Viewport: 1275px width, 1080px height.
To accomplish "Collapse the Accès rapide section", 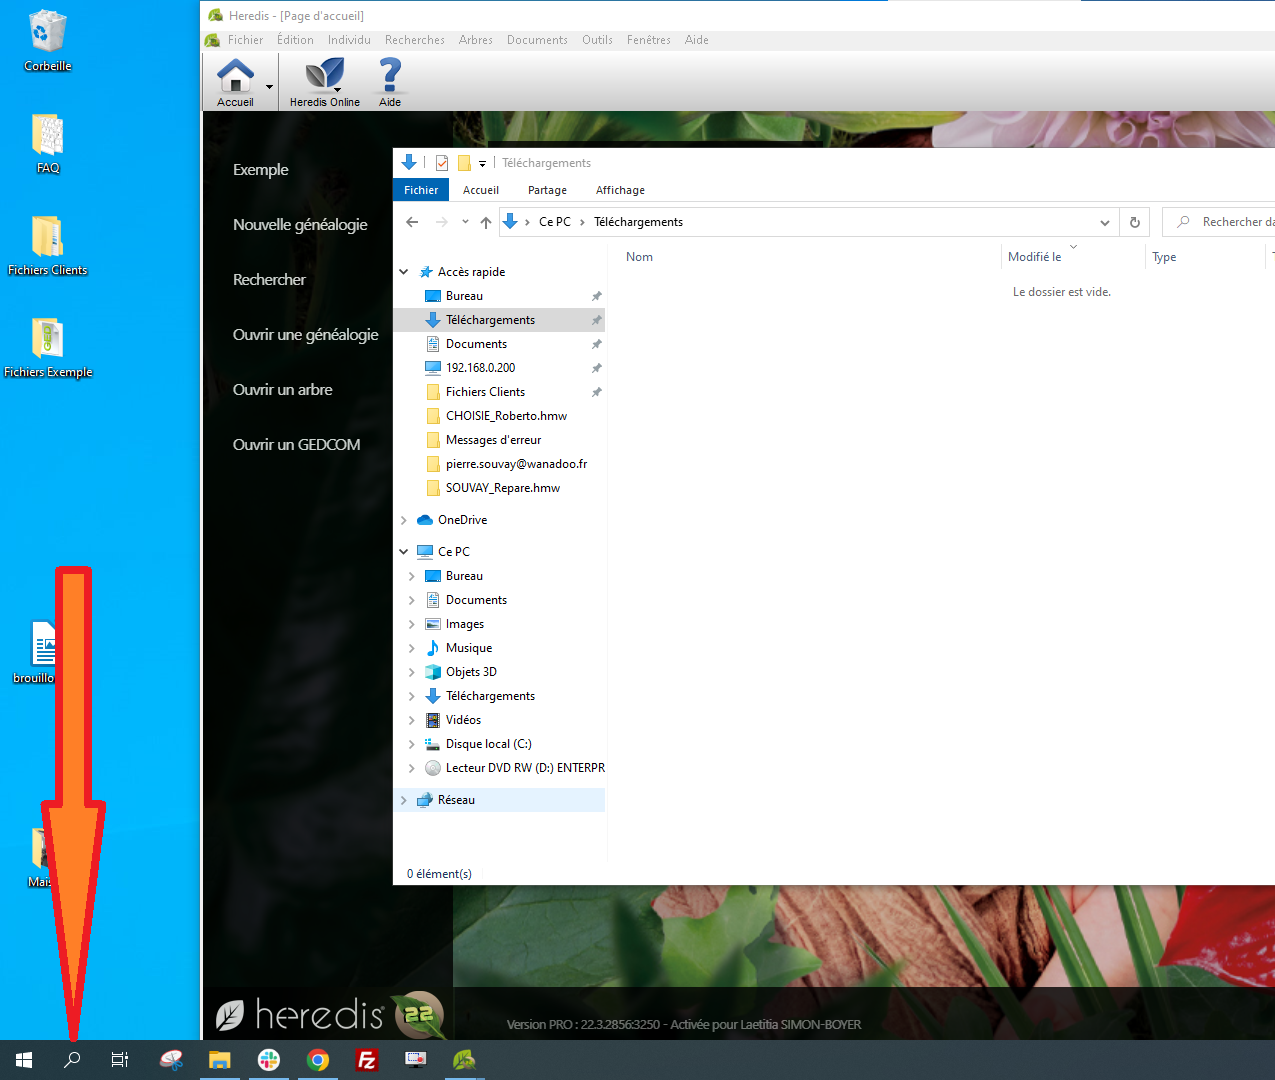I will (x=404, y=272).
